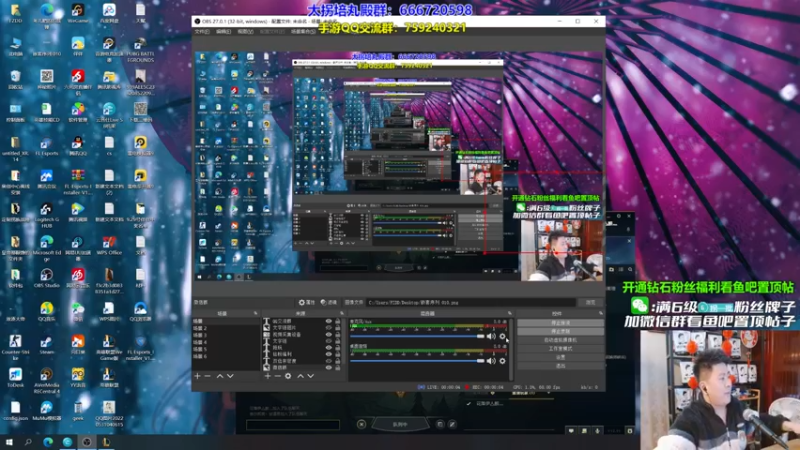Open the WPS Office desktop shortcut
This screenshot has width=800, height=450.
coord(109,245)
